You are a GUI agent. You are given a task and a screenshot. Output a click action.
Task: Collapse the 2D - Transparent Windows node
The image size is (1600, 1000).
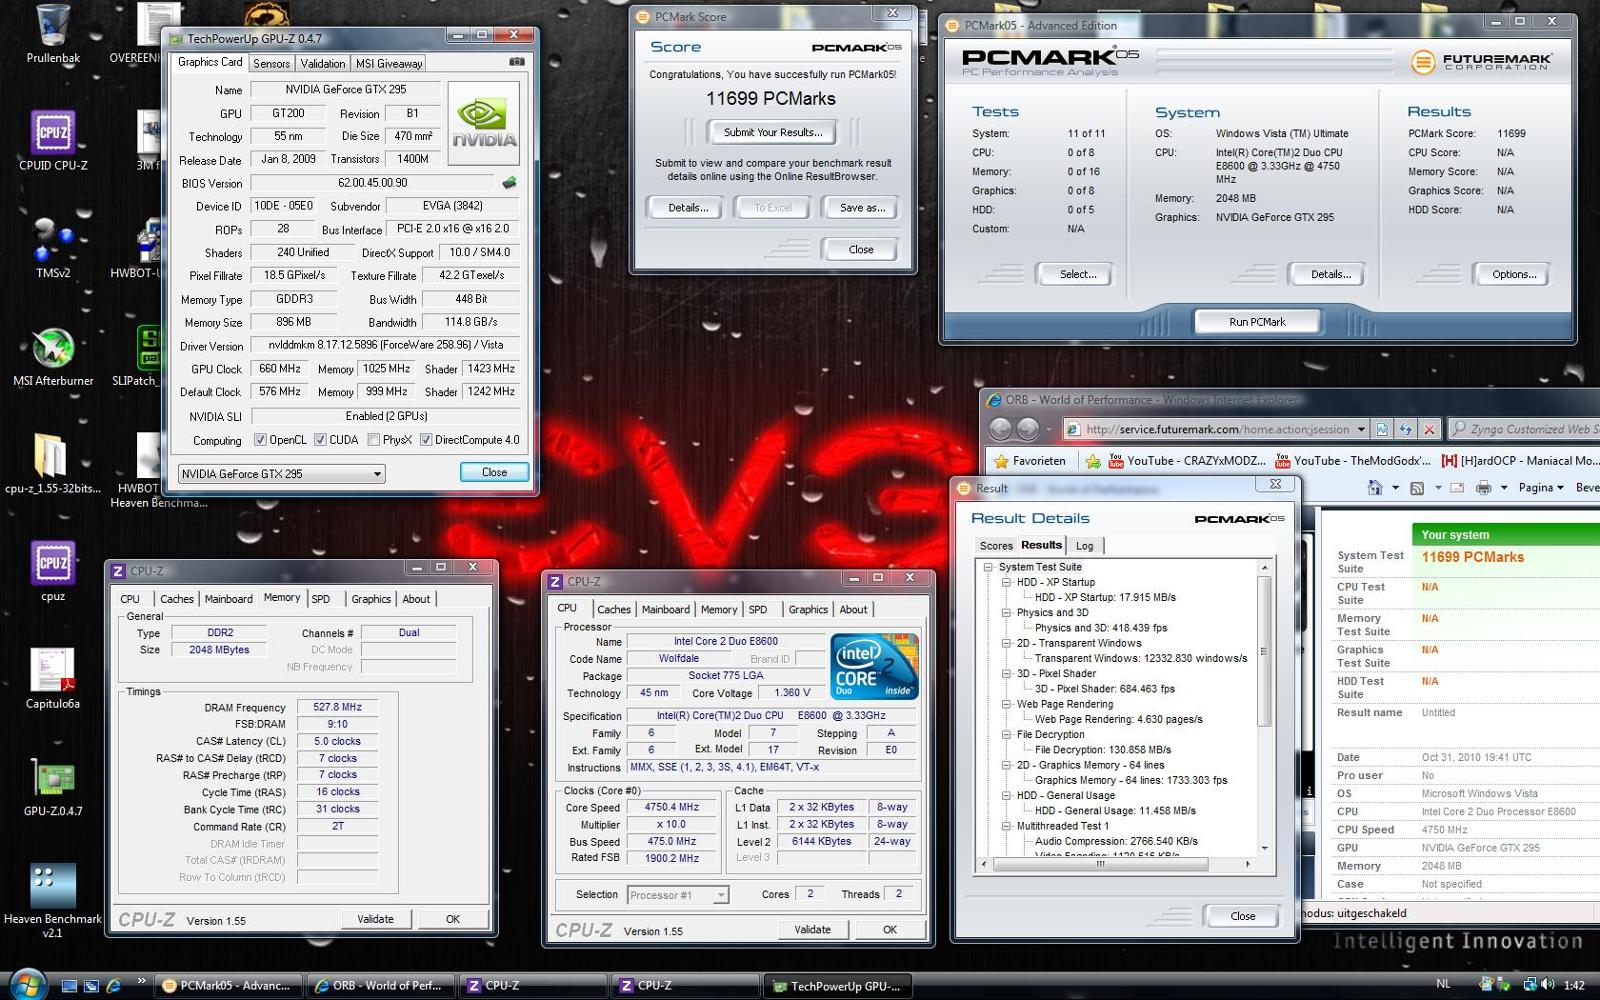(1006, 643)
